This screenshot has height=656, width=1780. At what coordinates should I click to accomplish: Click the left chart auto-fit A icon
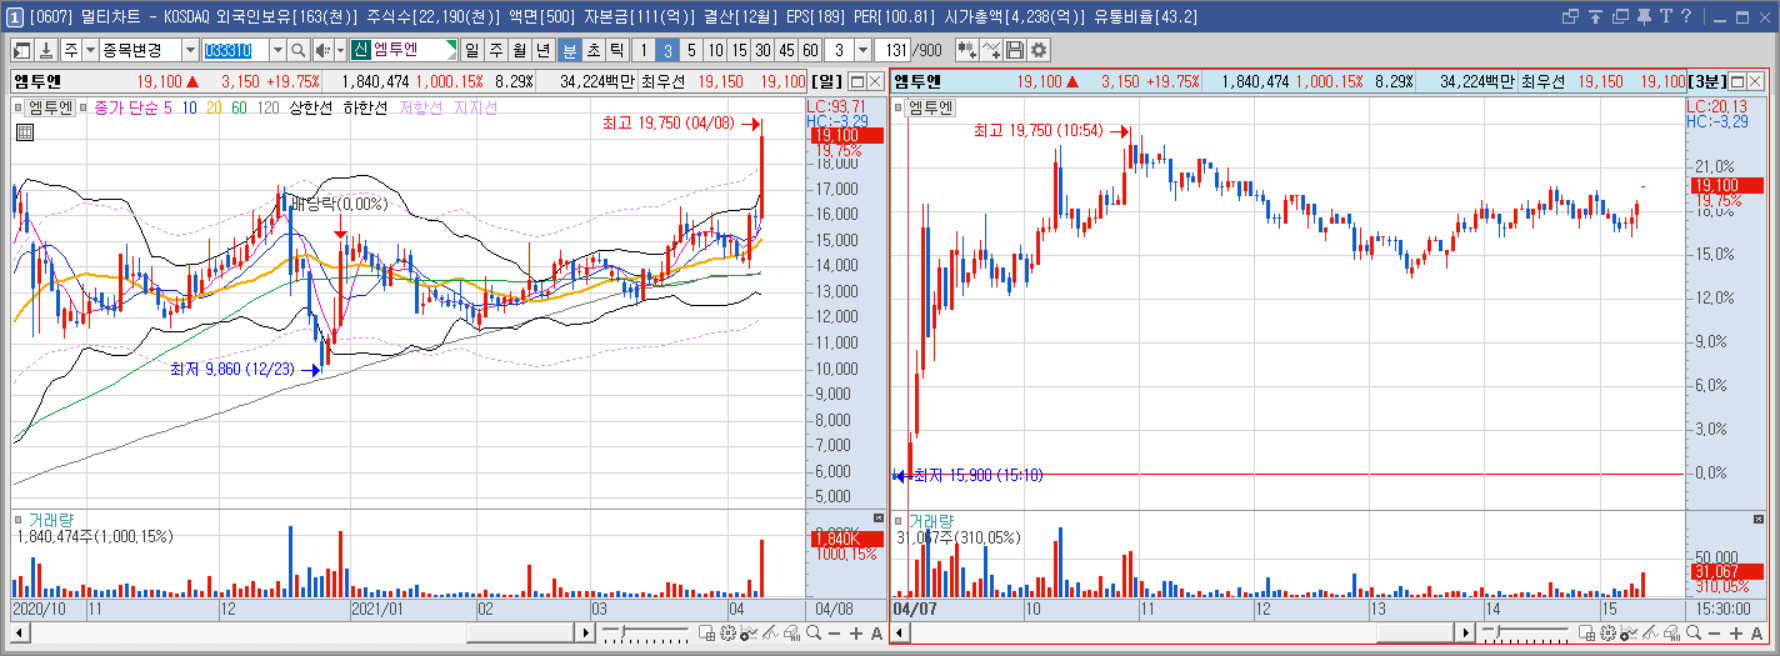[x=877, y=633]
